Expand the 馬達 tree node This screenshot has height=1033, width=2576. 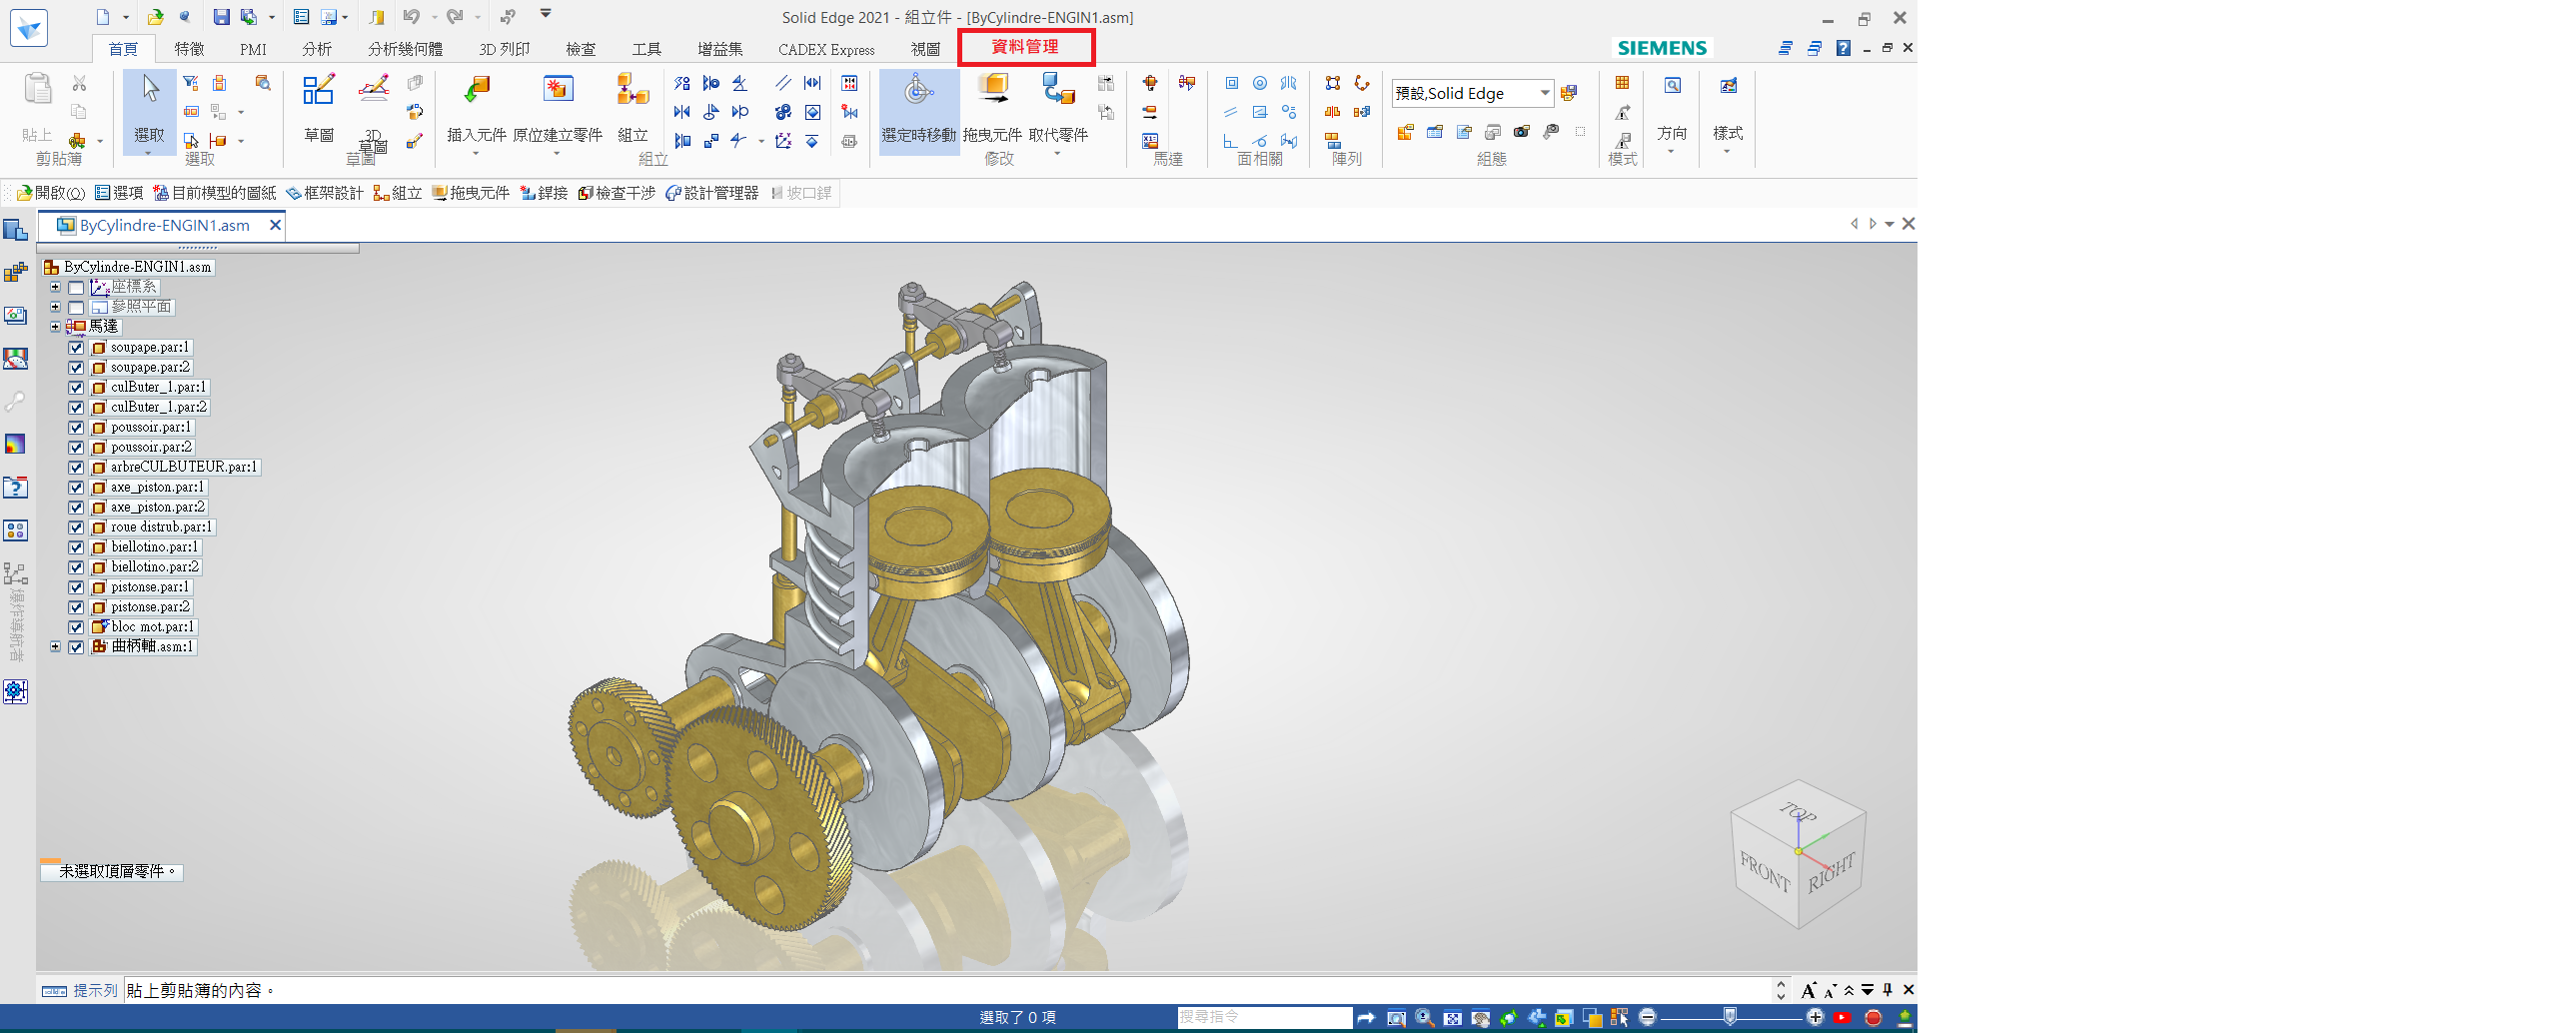55,327
